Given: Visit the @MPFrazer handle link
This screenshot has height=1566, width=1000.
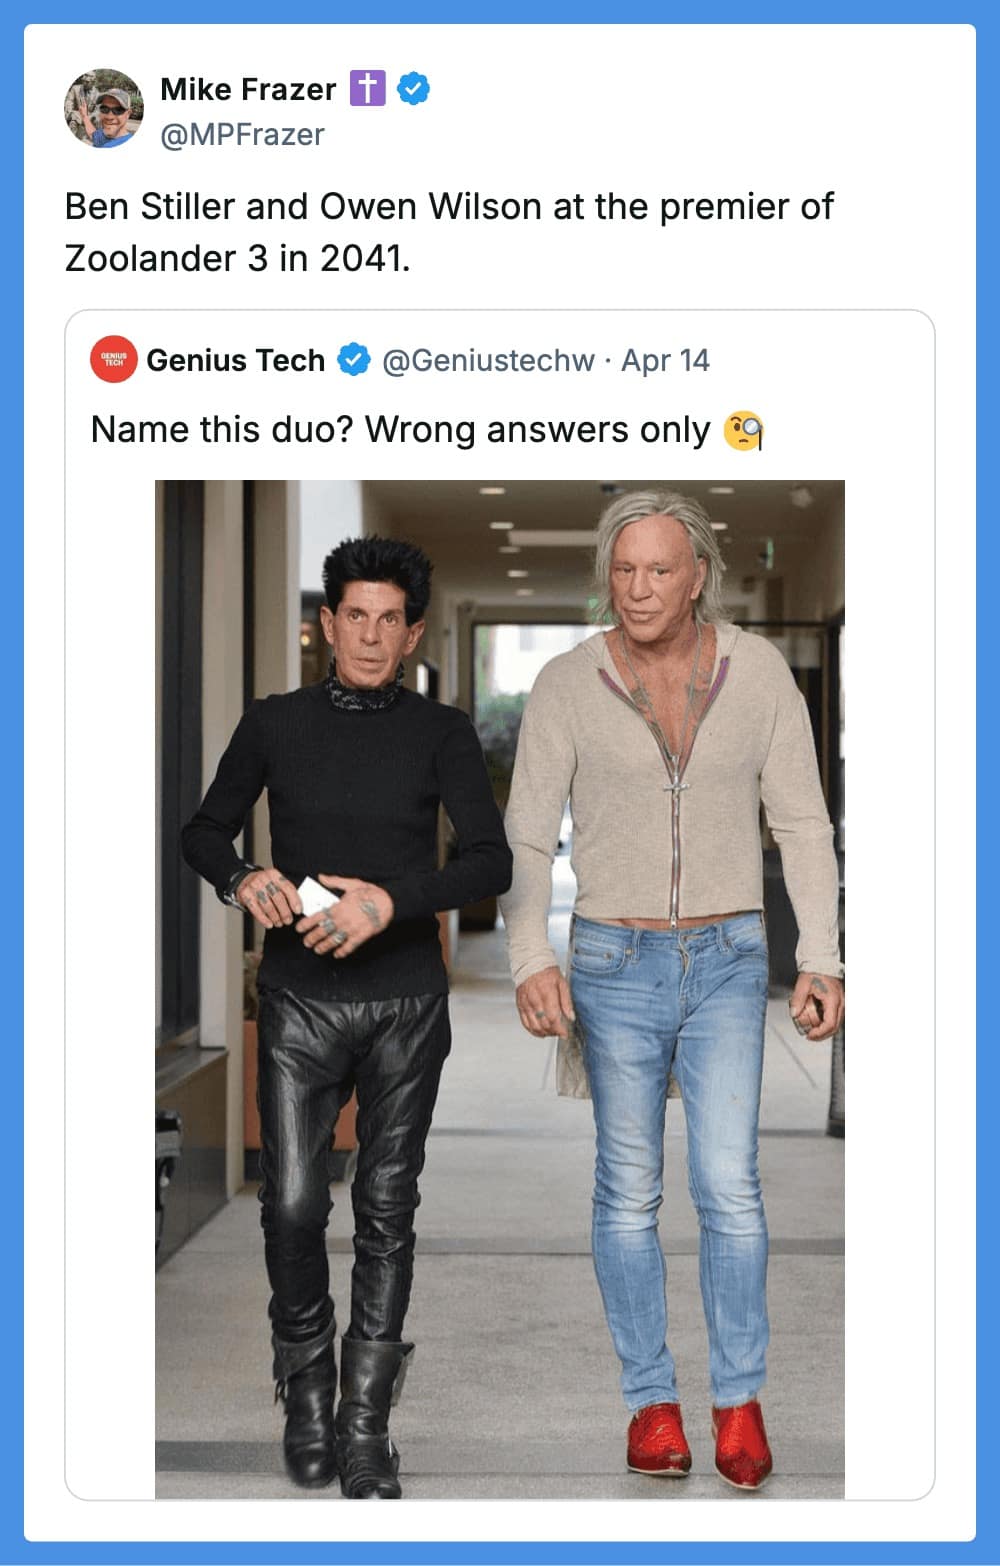Looking at the screenshot, I should tap(242, 134).
